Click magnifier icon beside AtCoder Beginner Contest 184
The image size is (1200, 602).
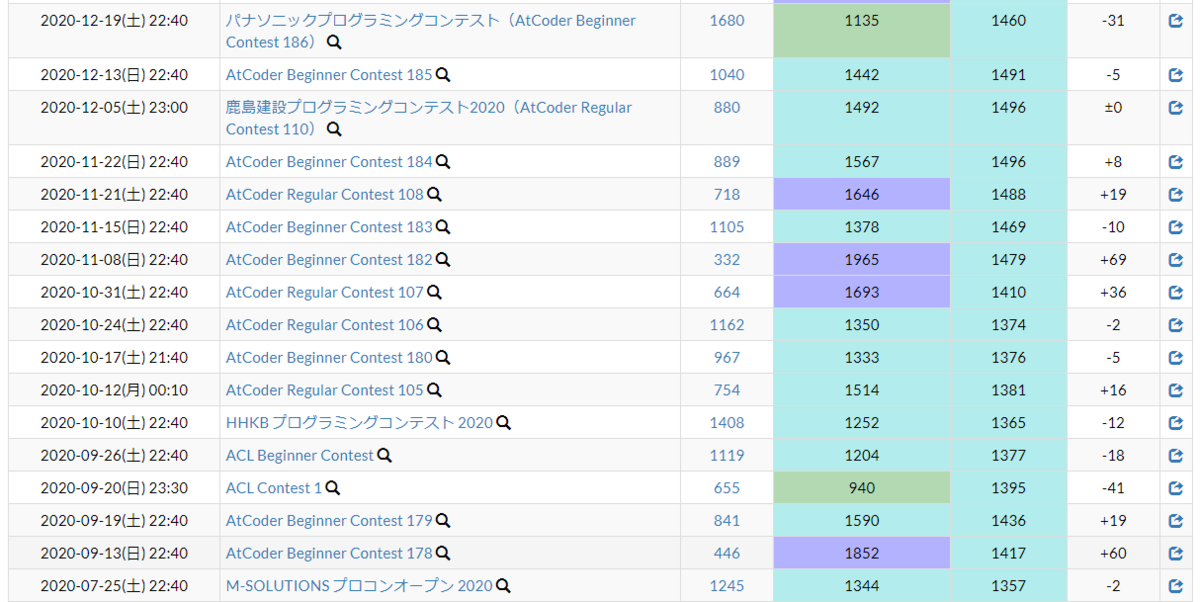pyautogui.click(x=443, y=162)
